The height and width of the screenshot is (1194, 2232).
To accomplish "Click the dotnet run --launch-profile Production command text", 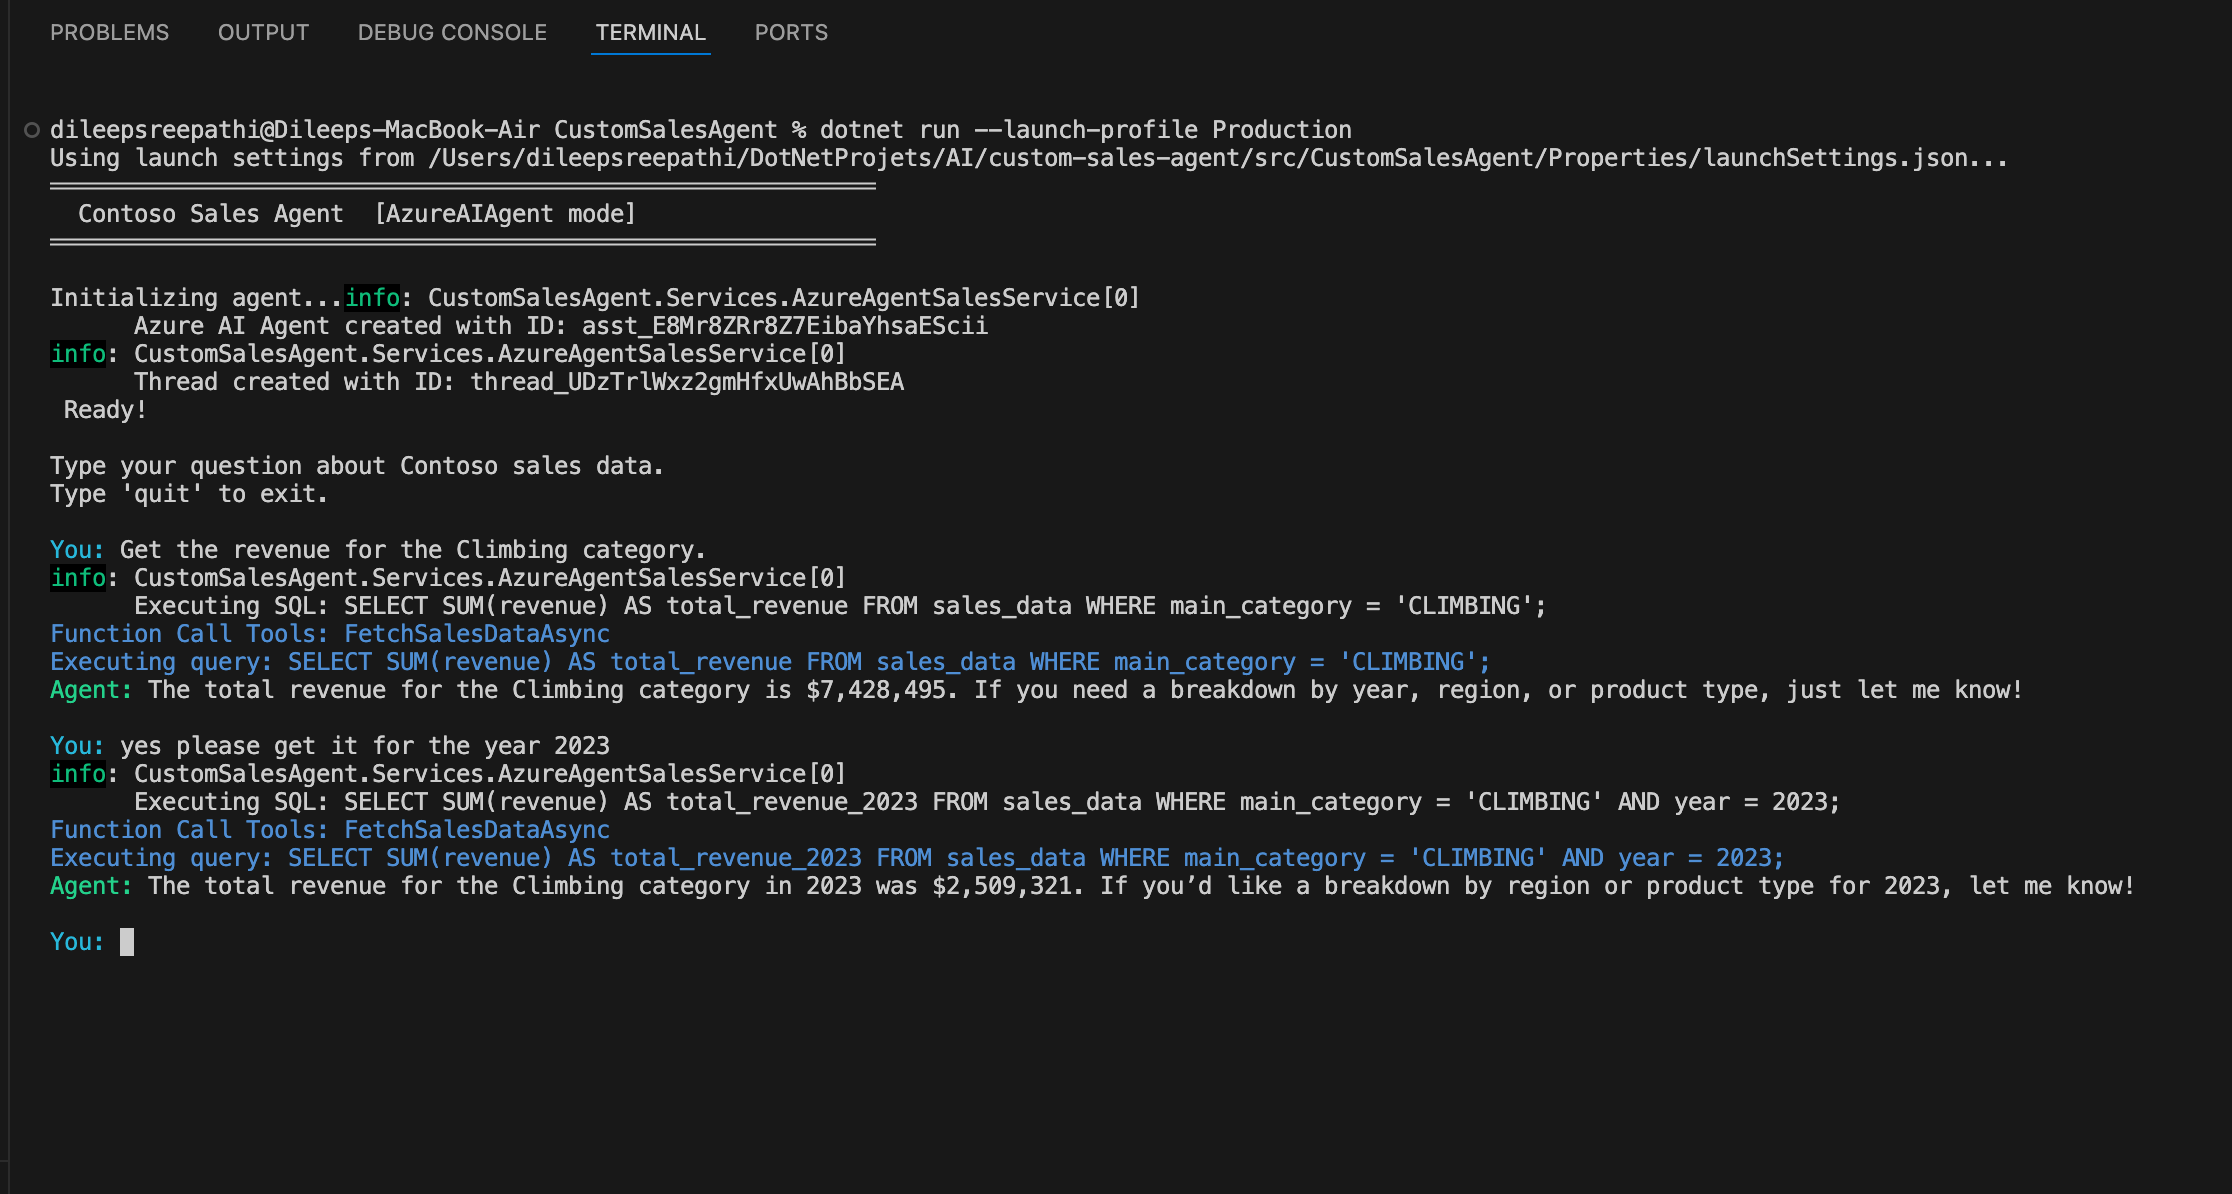I will click(1085, 130).
